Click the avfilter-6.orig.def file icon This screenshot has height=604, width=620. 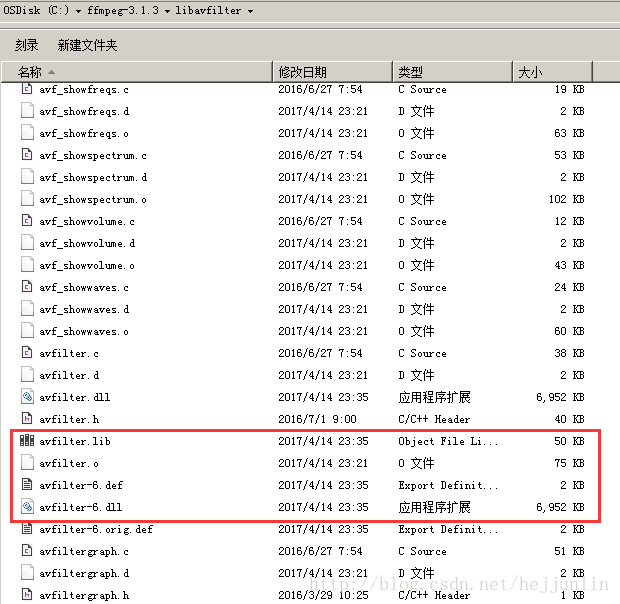(x=27, y=529)
